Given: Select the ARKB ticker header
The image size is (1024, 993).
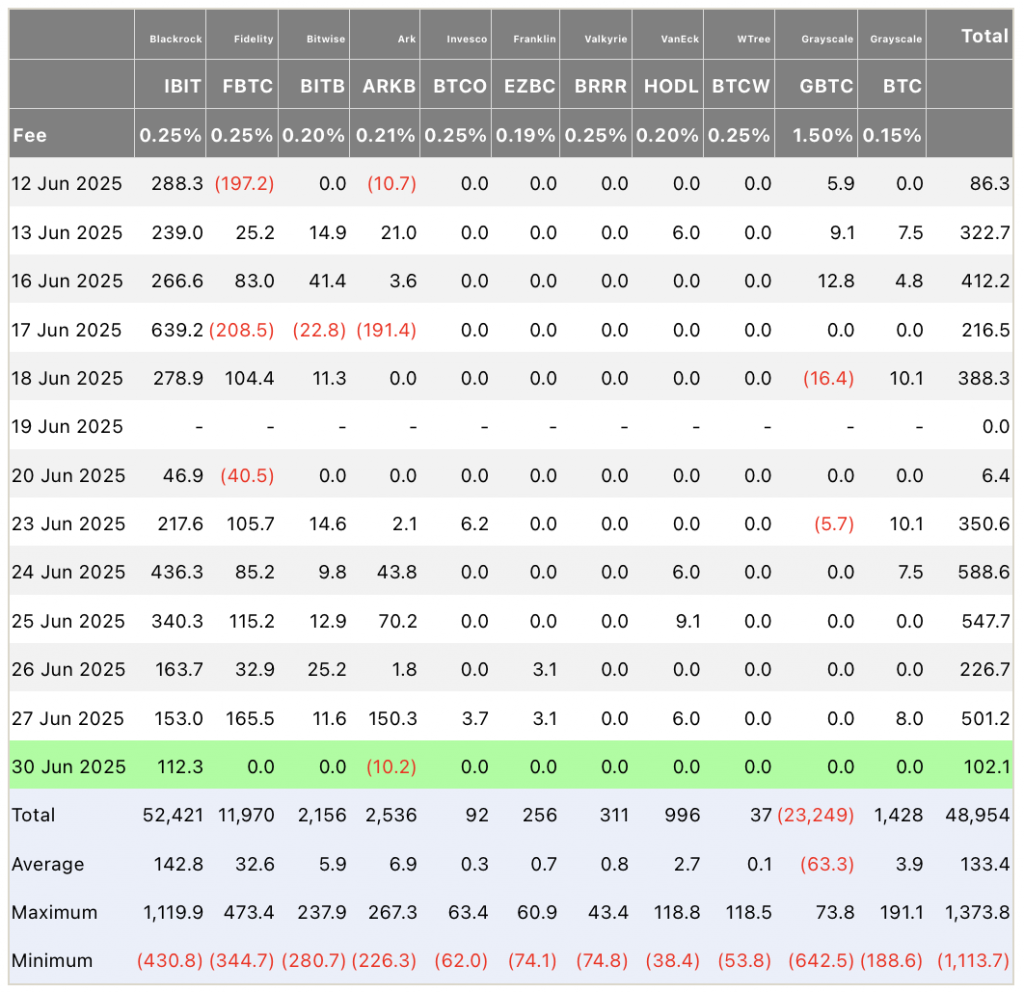Looking at the screenshot, I should (x=389, y=86).
